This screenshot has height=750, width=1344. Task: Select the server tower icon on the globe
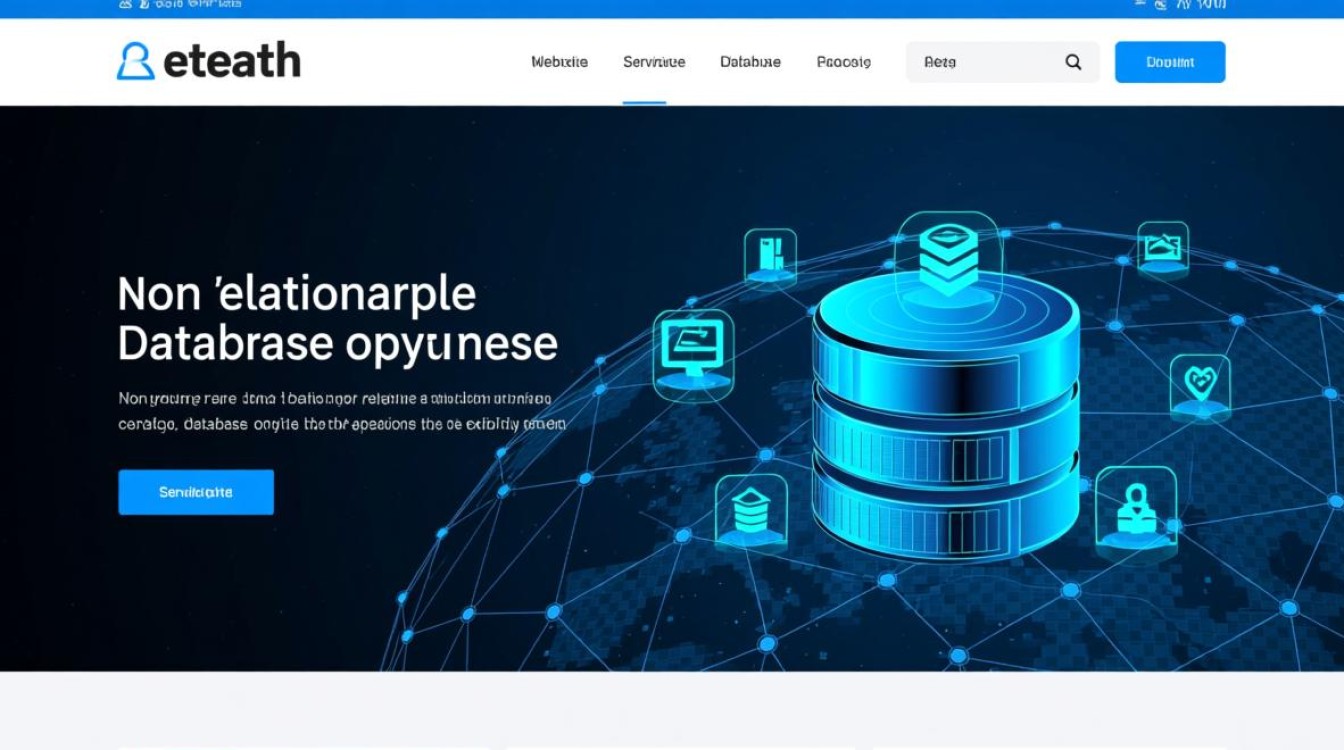point(770,255)
